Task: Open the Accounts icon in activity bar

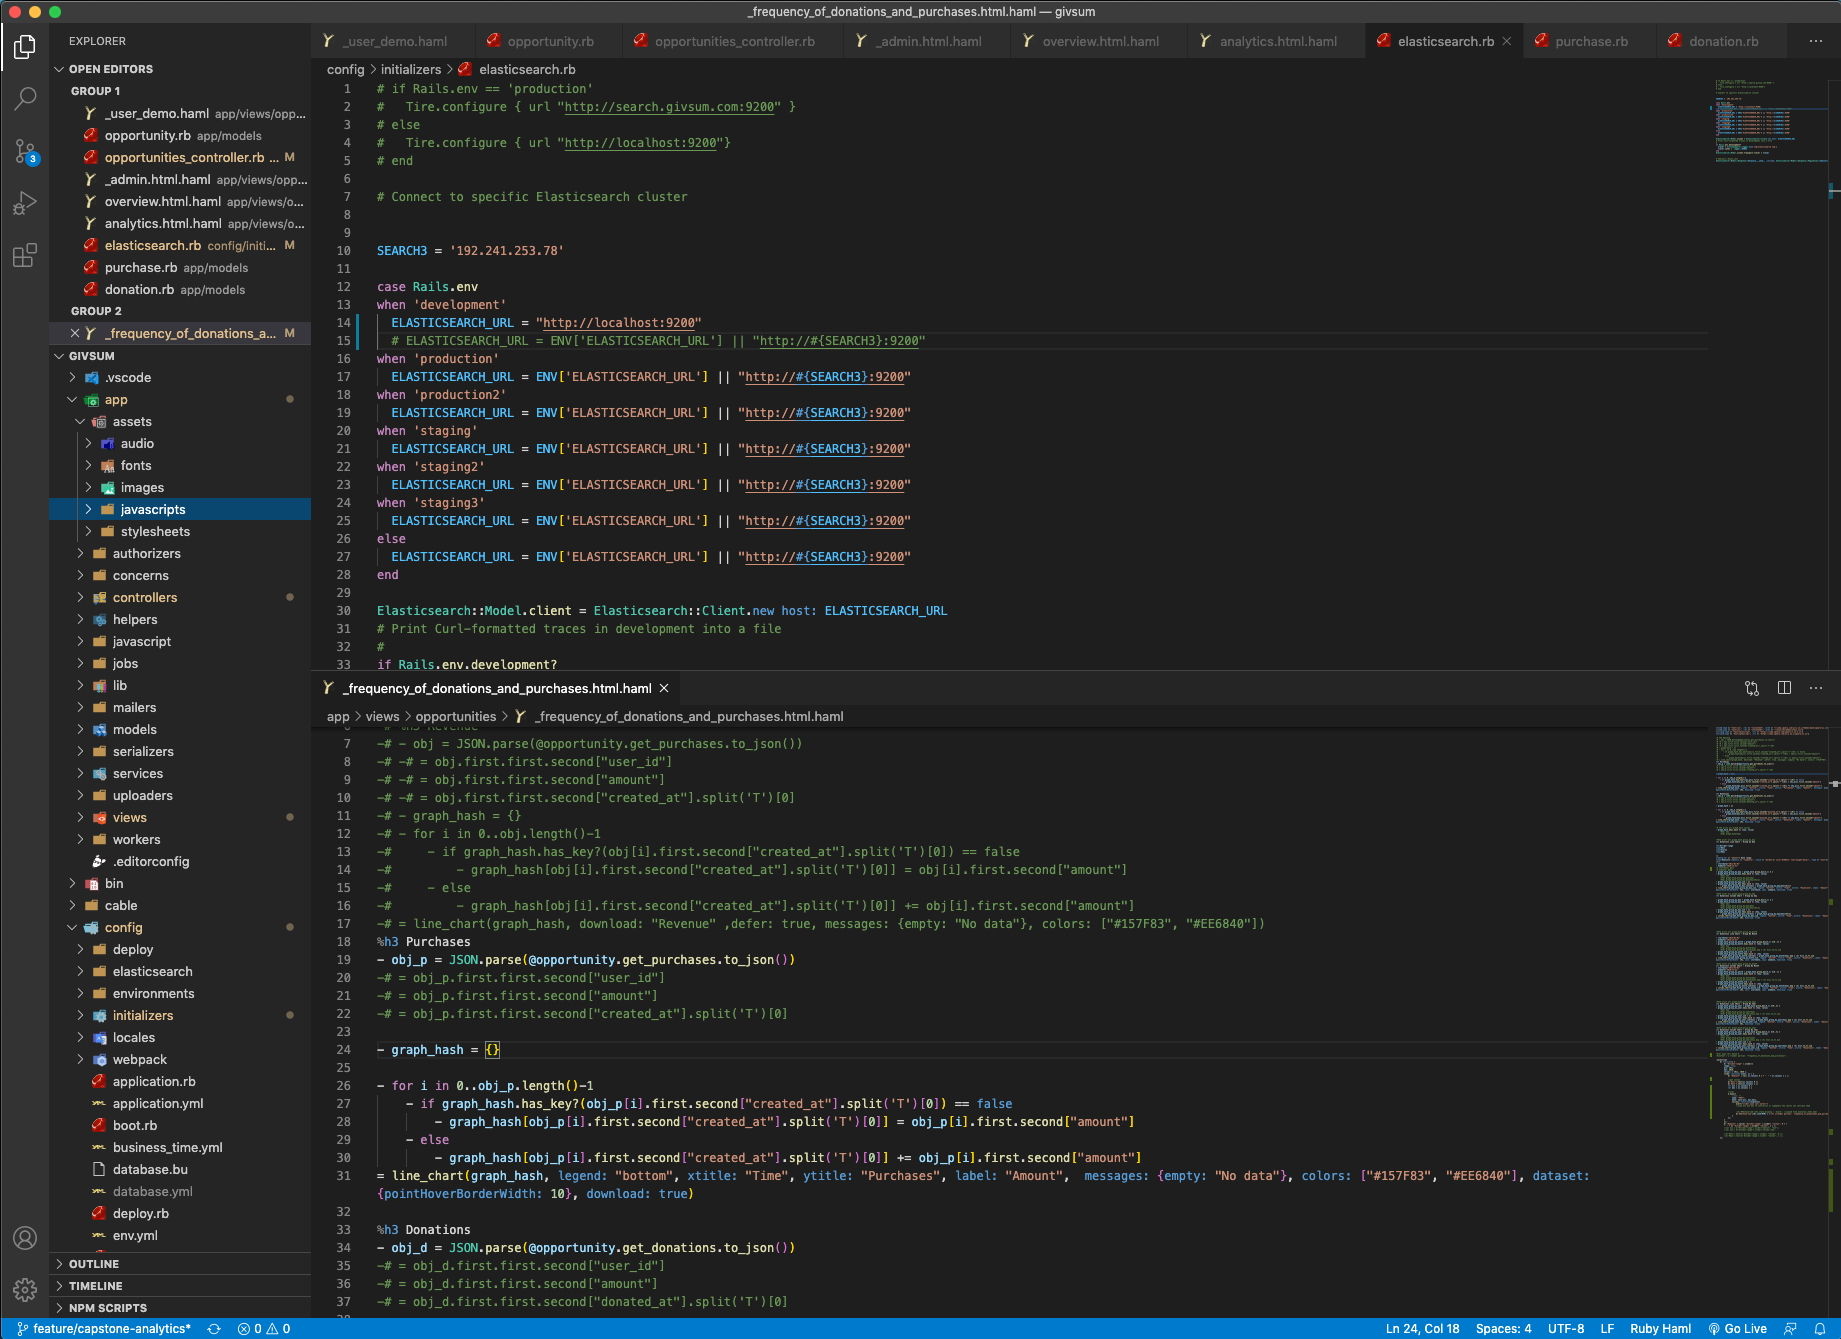Action: click(25, 1238)
